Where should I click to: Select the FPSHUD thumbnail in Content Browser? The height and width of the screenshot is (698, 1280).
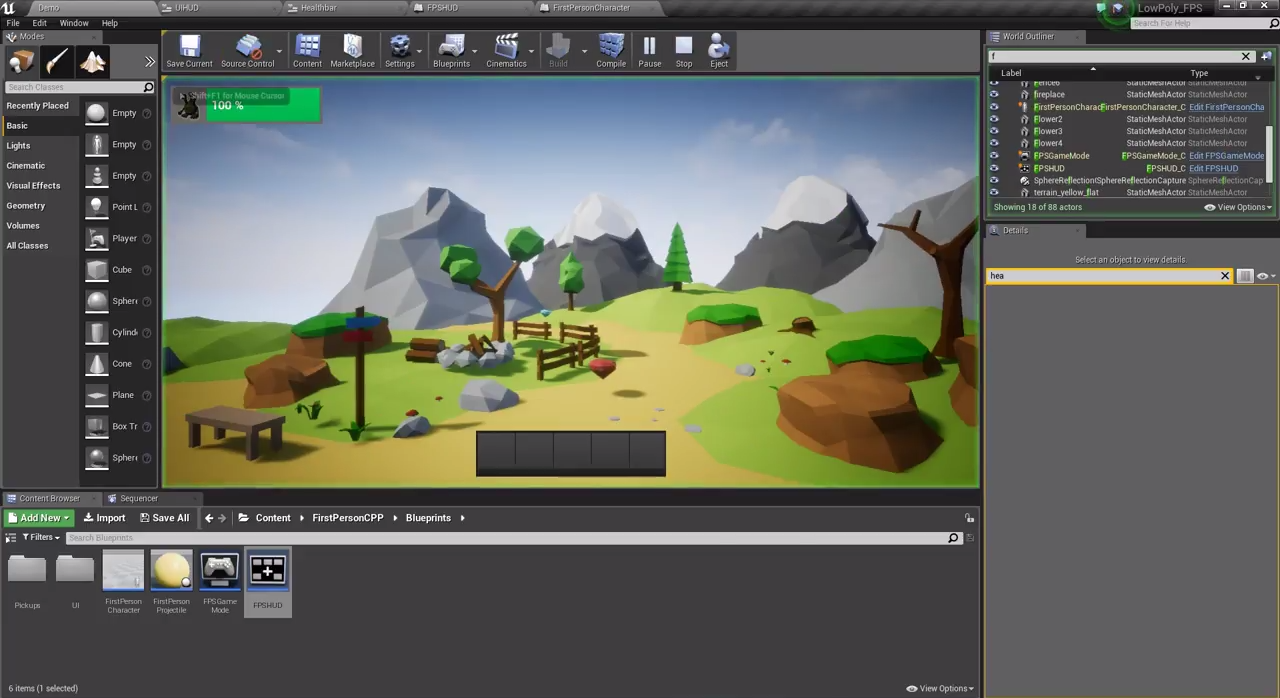pos(267,570)
